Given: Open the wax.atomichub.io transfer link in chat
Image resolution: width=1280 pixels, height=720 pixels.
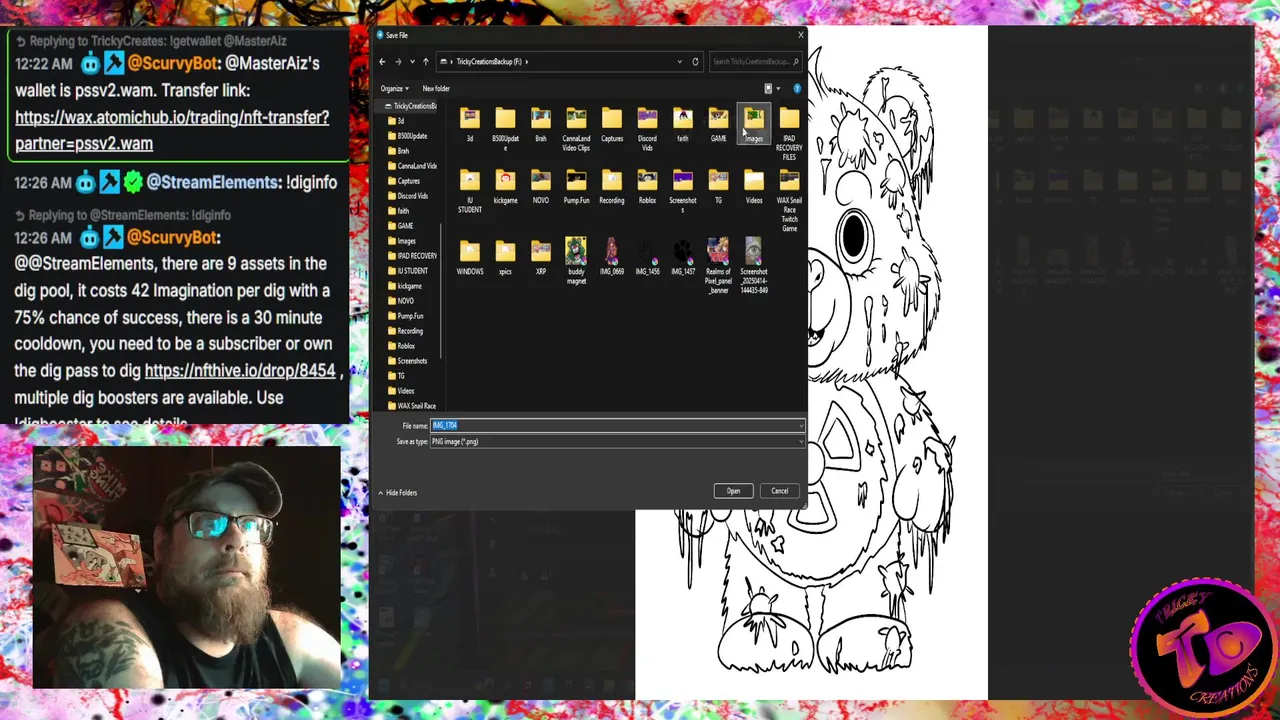Looking at the screenshot, I should point(171,130).
